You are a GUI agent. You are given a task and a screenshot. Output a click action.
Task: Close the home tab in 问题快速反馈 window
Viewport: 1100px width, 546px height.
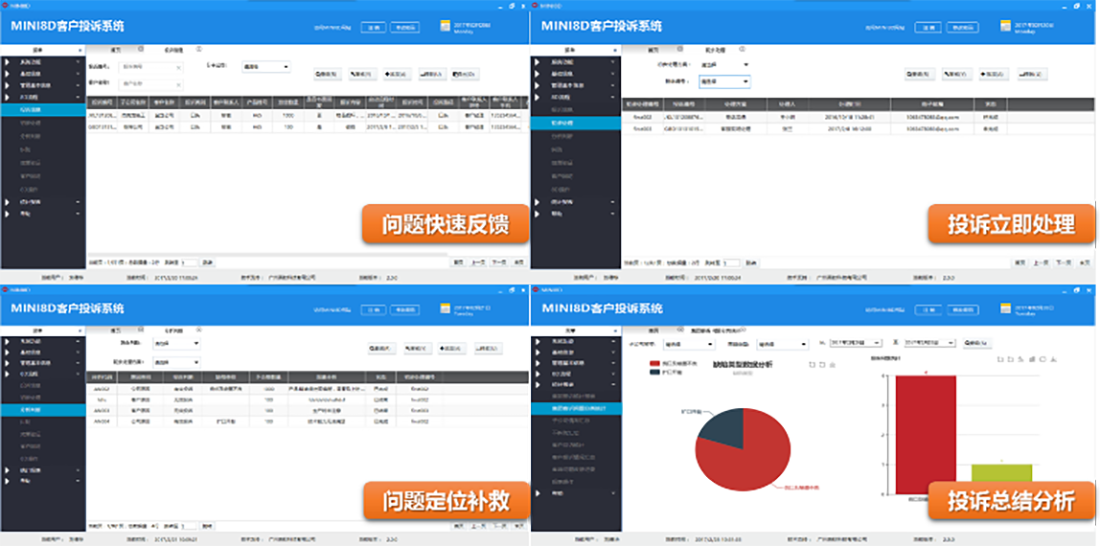140,48
